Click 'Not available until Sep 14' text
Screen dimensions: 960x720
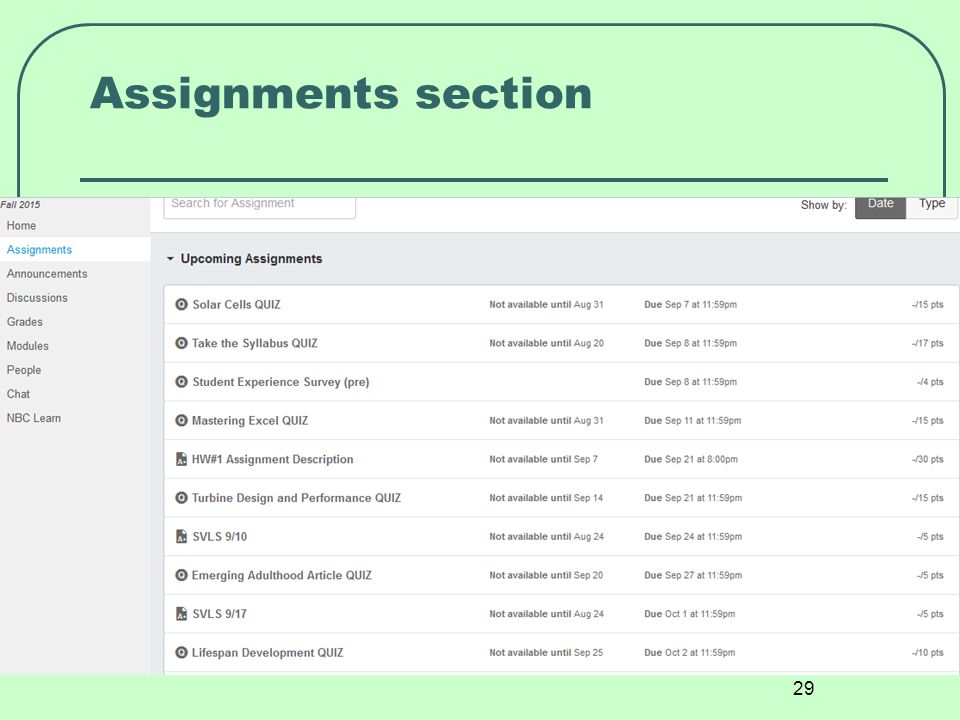click(x=546, y=498)
